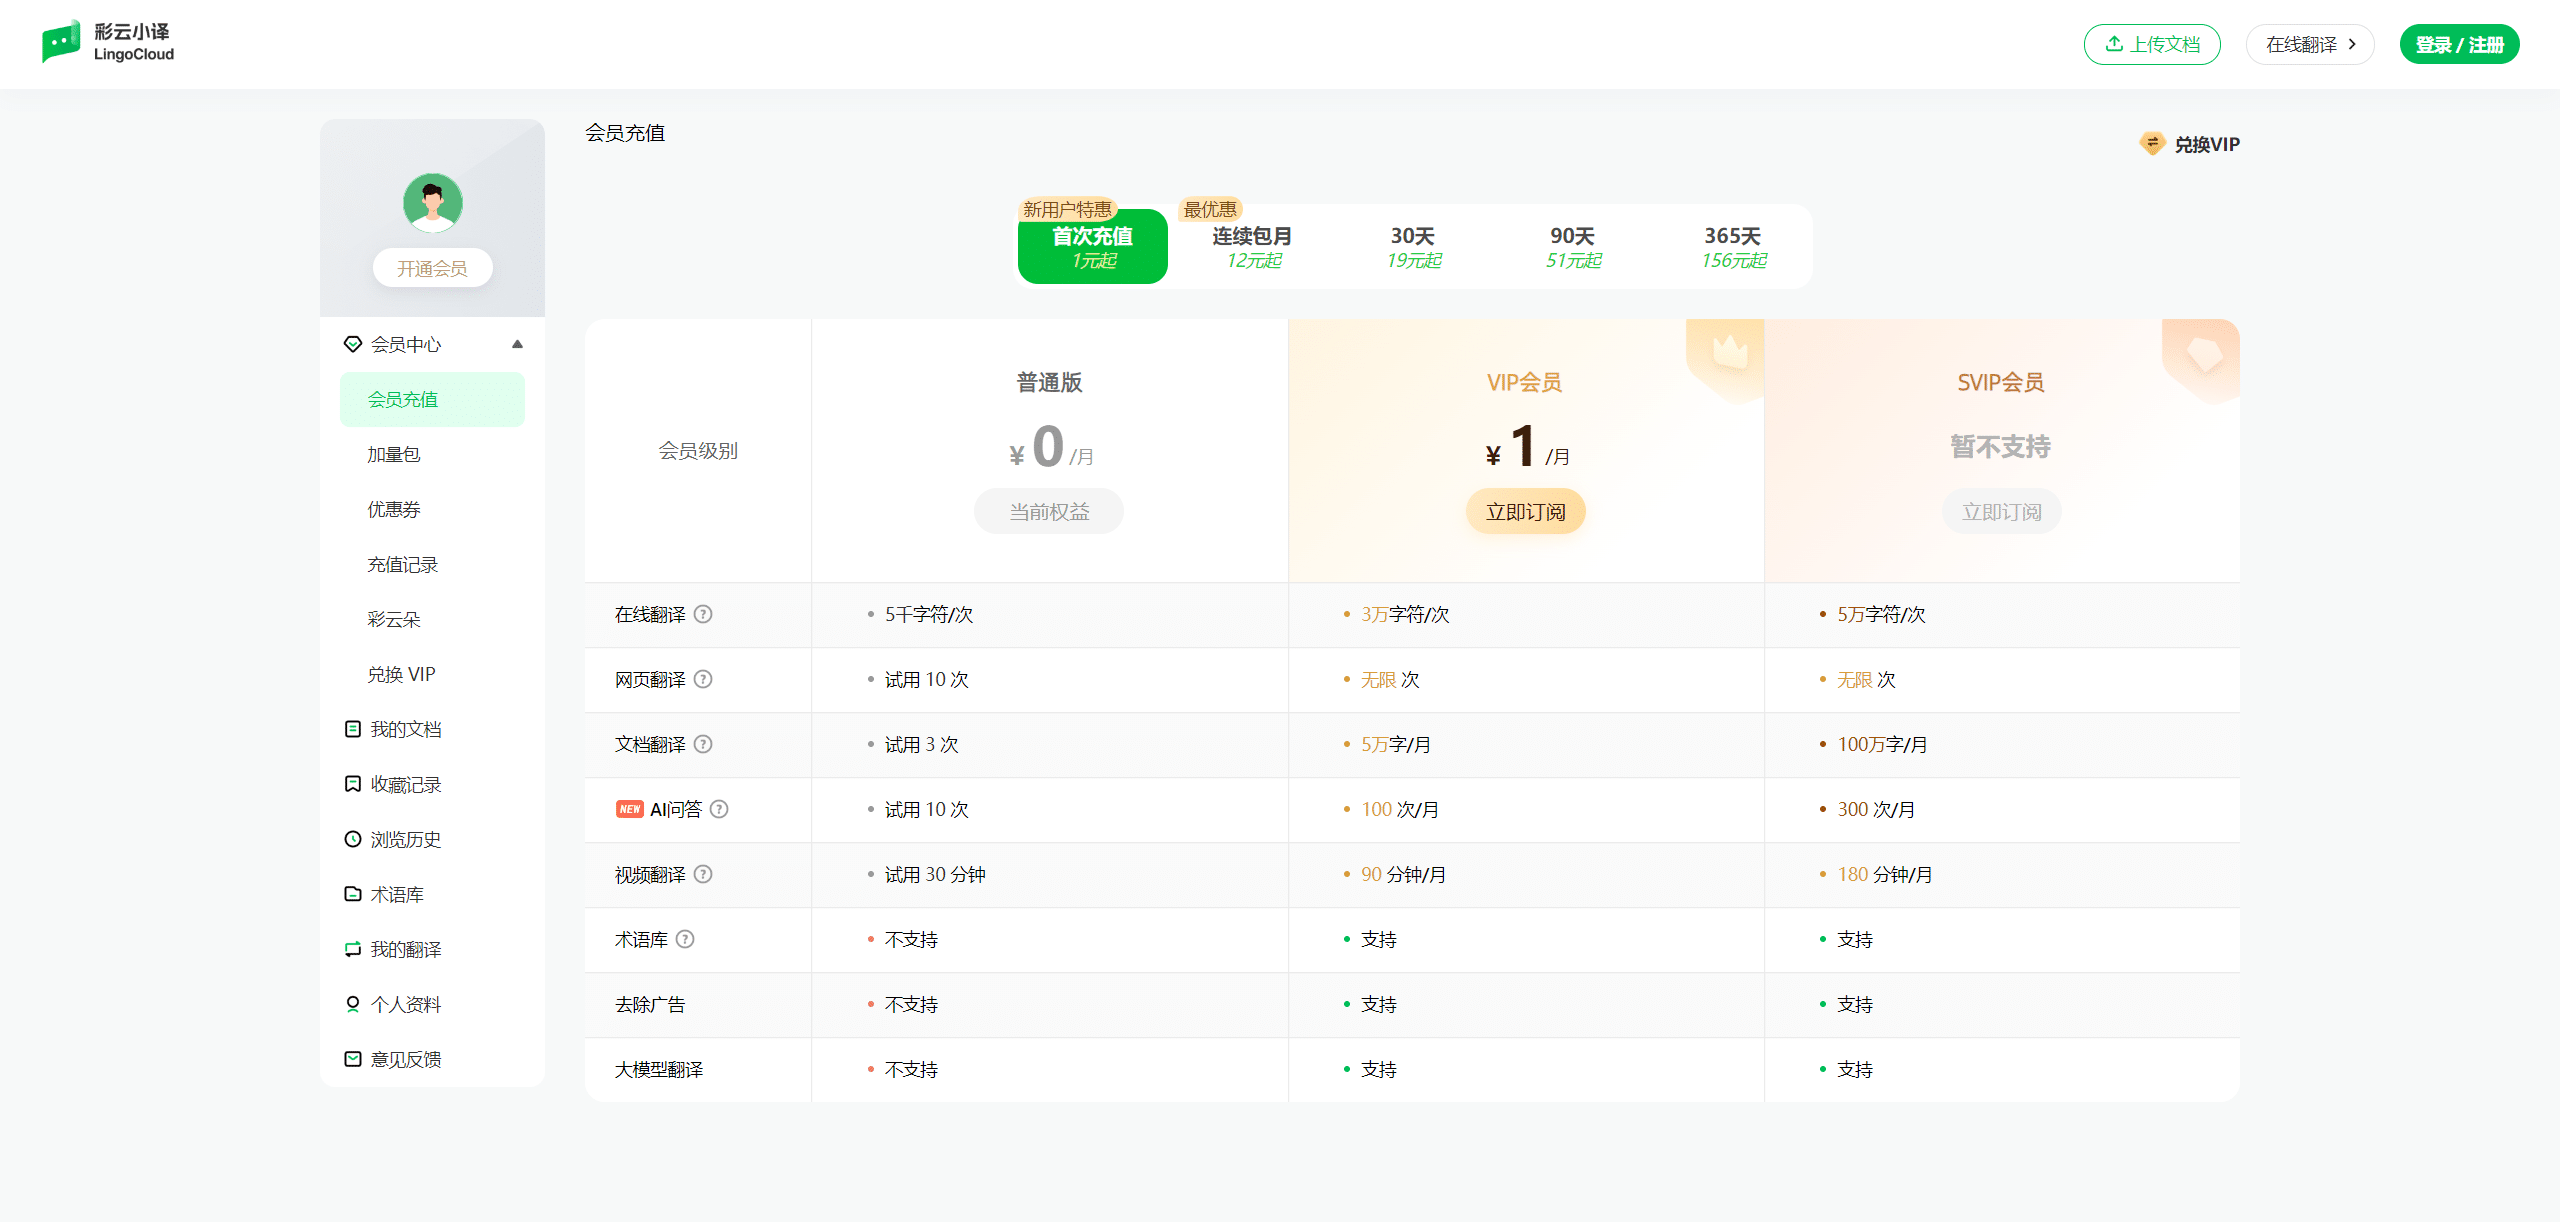Open help tooltip for 文档翻译 row

pos(704,745)
